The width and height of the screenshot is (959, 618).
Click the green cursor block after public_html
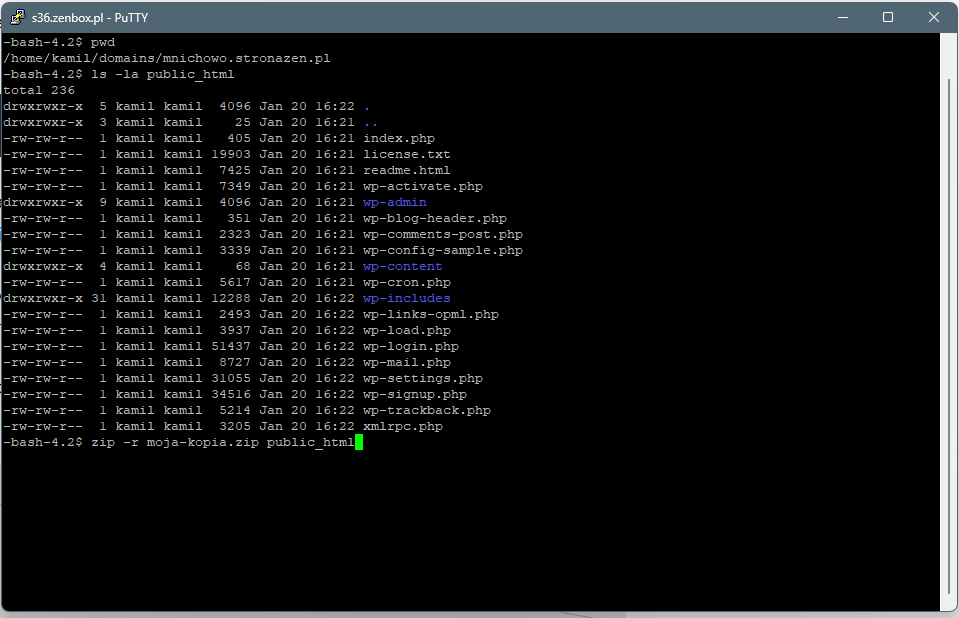point(359,442)
